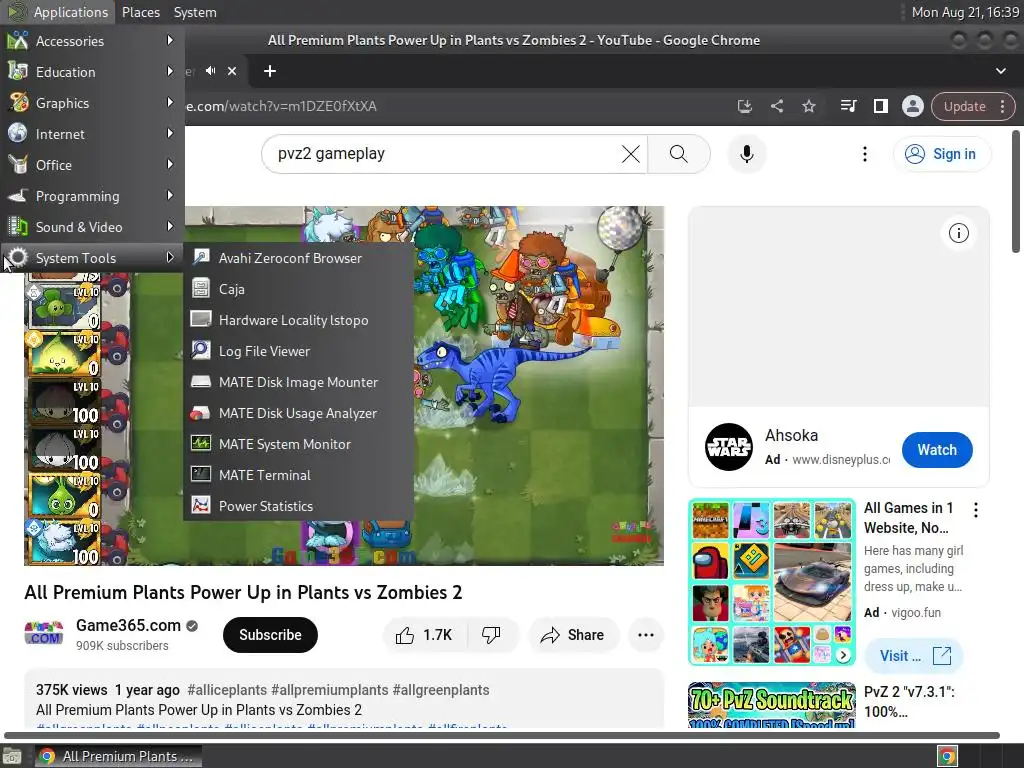Dislike the video
The width and height of the screenshot is (1024, 768).
pyautogui.click(x=491, y=635)
